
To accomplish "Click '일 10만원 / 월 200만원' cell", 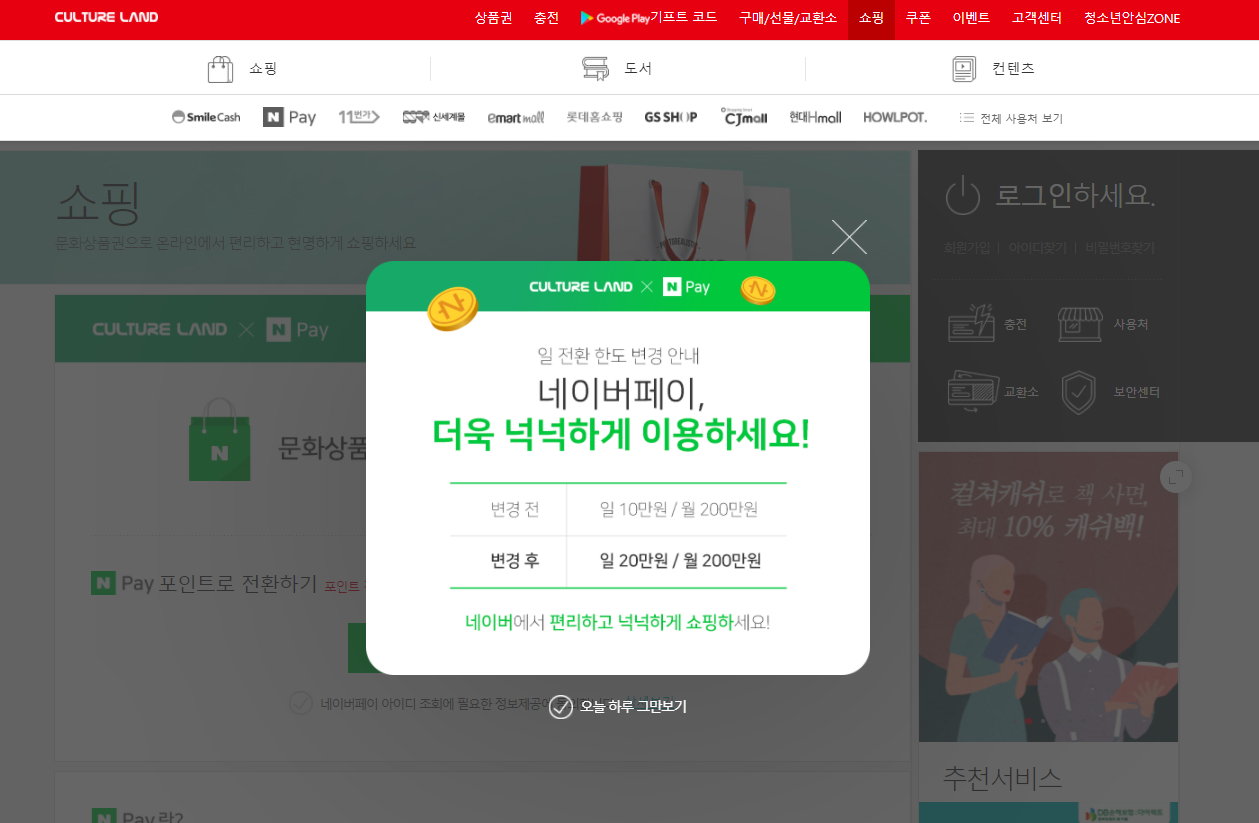I will [678, 509].
